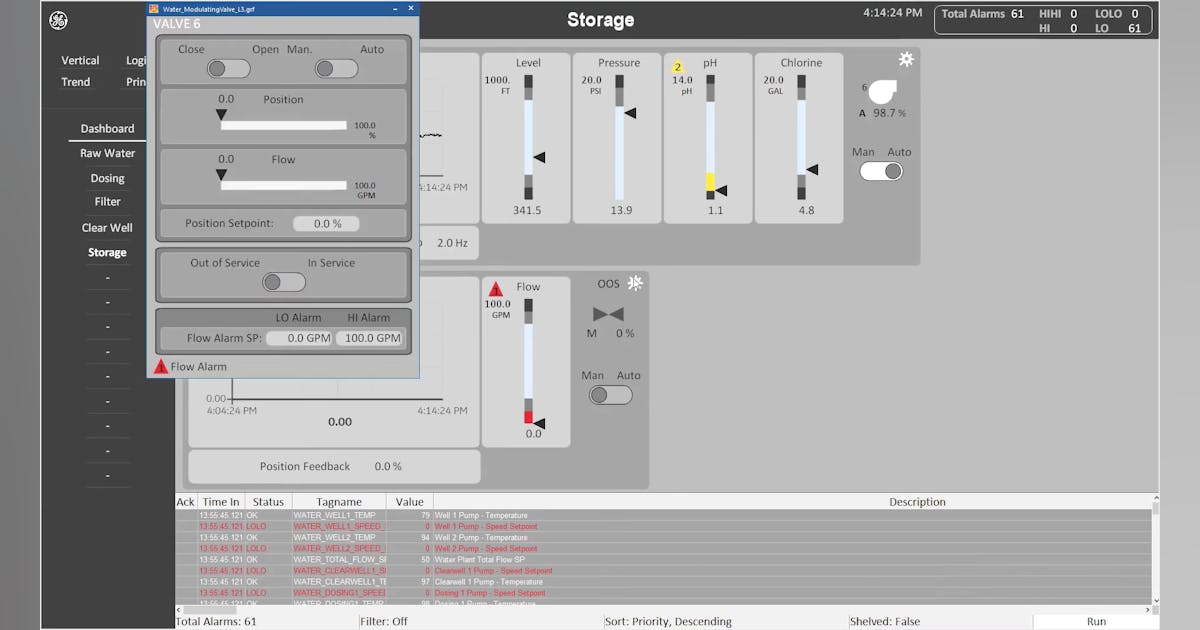Click the settings sunburst icon on Storage panel
Viewport: 1200px width, 630px height.
pyautogui.click(x=906, y=60)
